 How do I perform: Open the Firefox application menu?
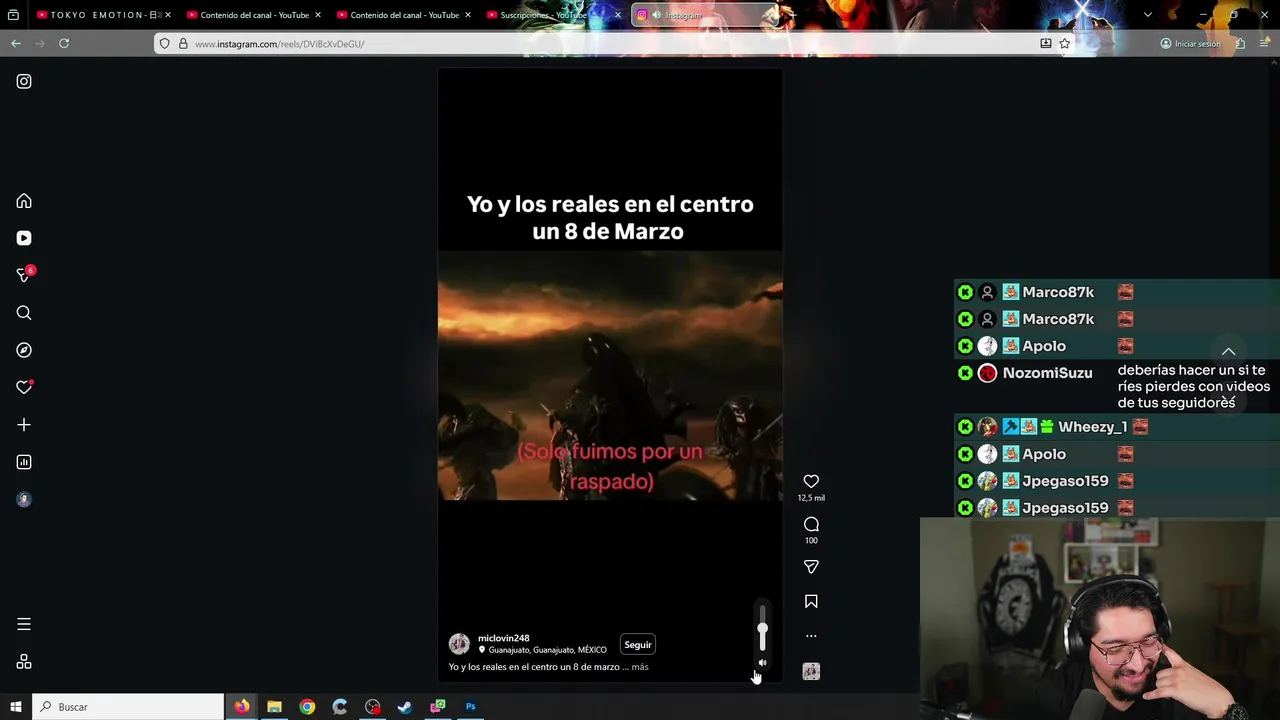pos(1265,44)
